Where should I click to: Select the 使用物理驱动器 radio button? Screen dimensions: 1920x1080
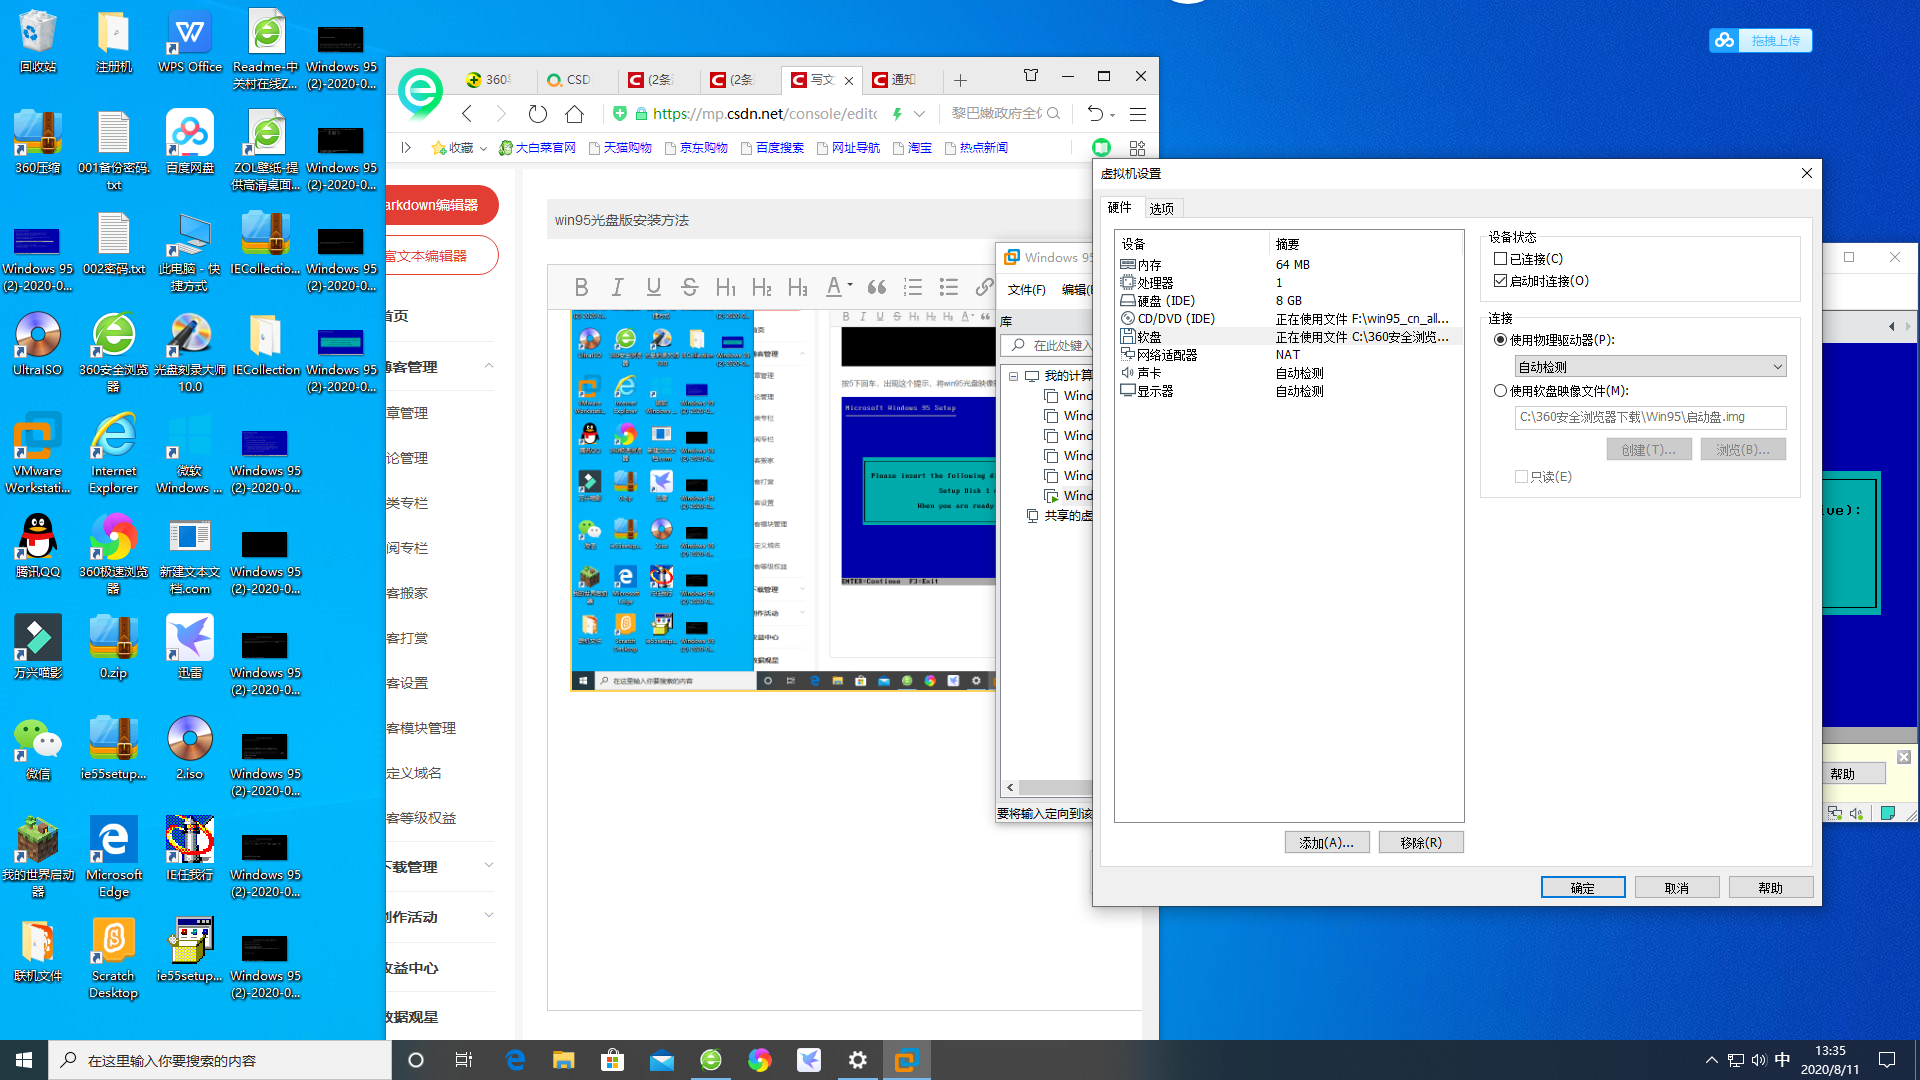[x=1500, y=339]
